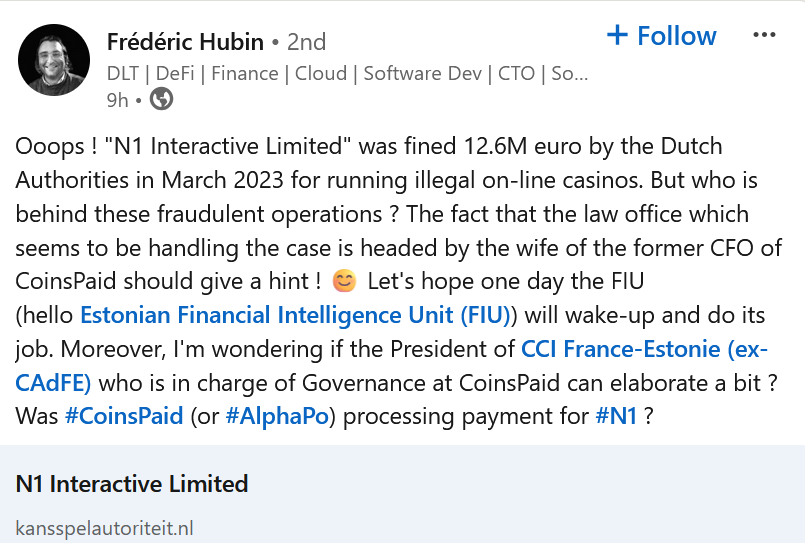Click the plus icon beside Follow
Image resolution: width=805 pixels, height=543 pixels.
pos(617,35)
